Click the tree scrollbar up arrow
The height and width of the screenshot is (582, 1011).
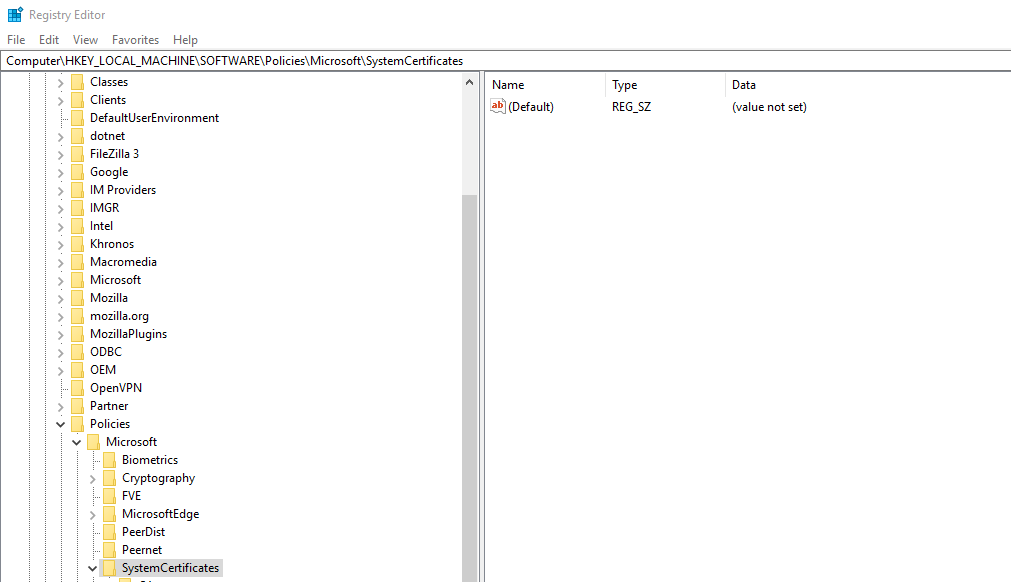pos(469,82)
